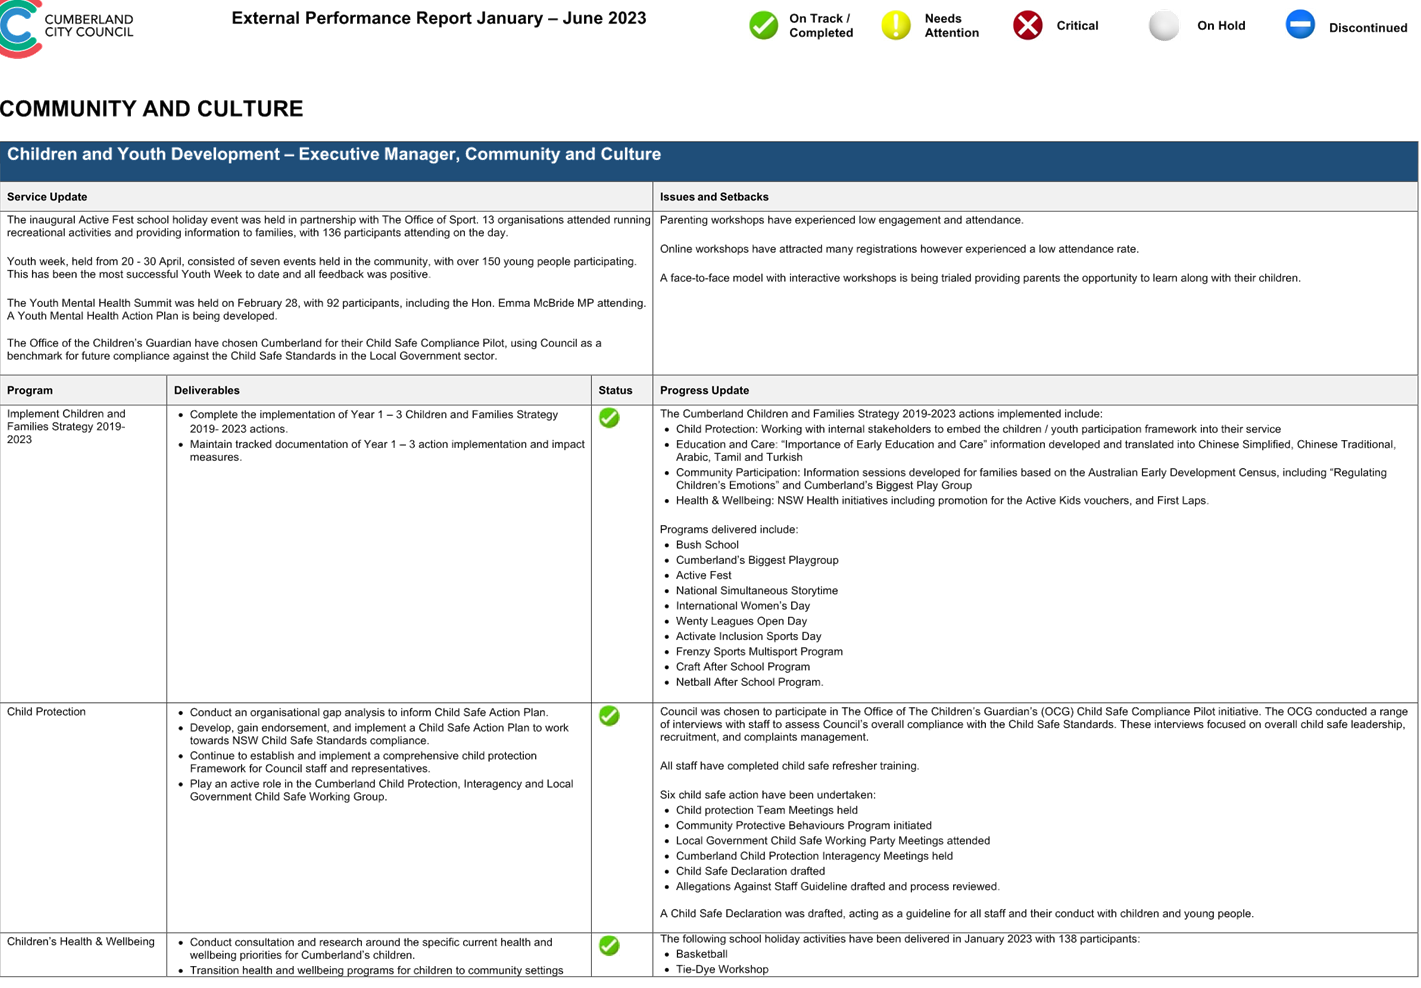
Task: Click the 'National Simultaneous Storytime' bullet item
Action: tap(757, 591)
